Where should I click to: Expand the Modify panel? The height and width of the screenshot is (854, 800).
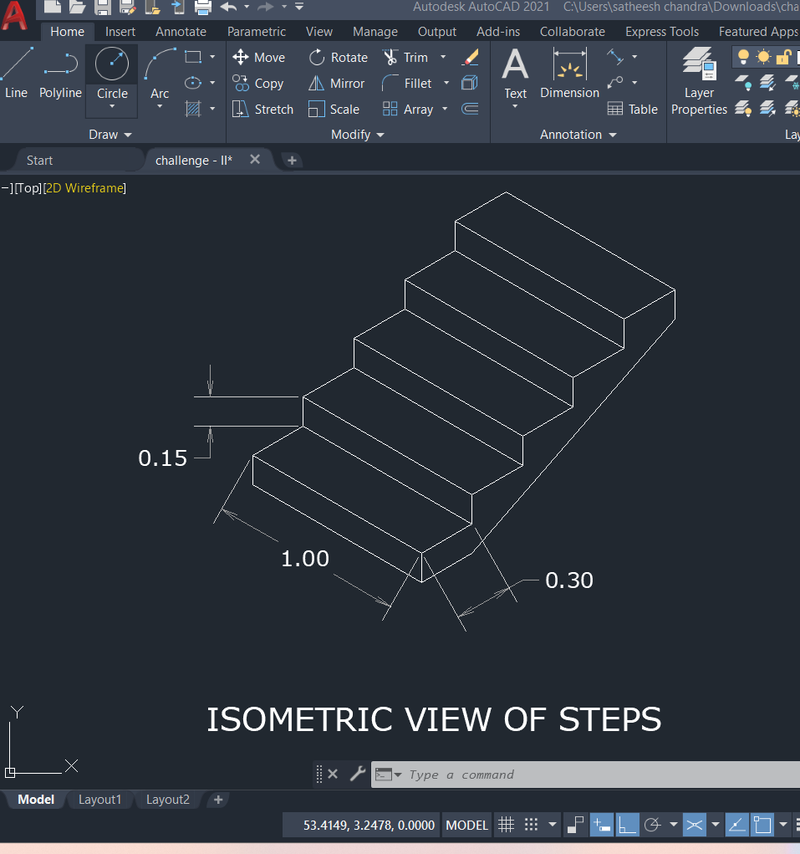(x=357, y=135)
